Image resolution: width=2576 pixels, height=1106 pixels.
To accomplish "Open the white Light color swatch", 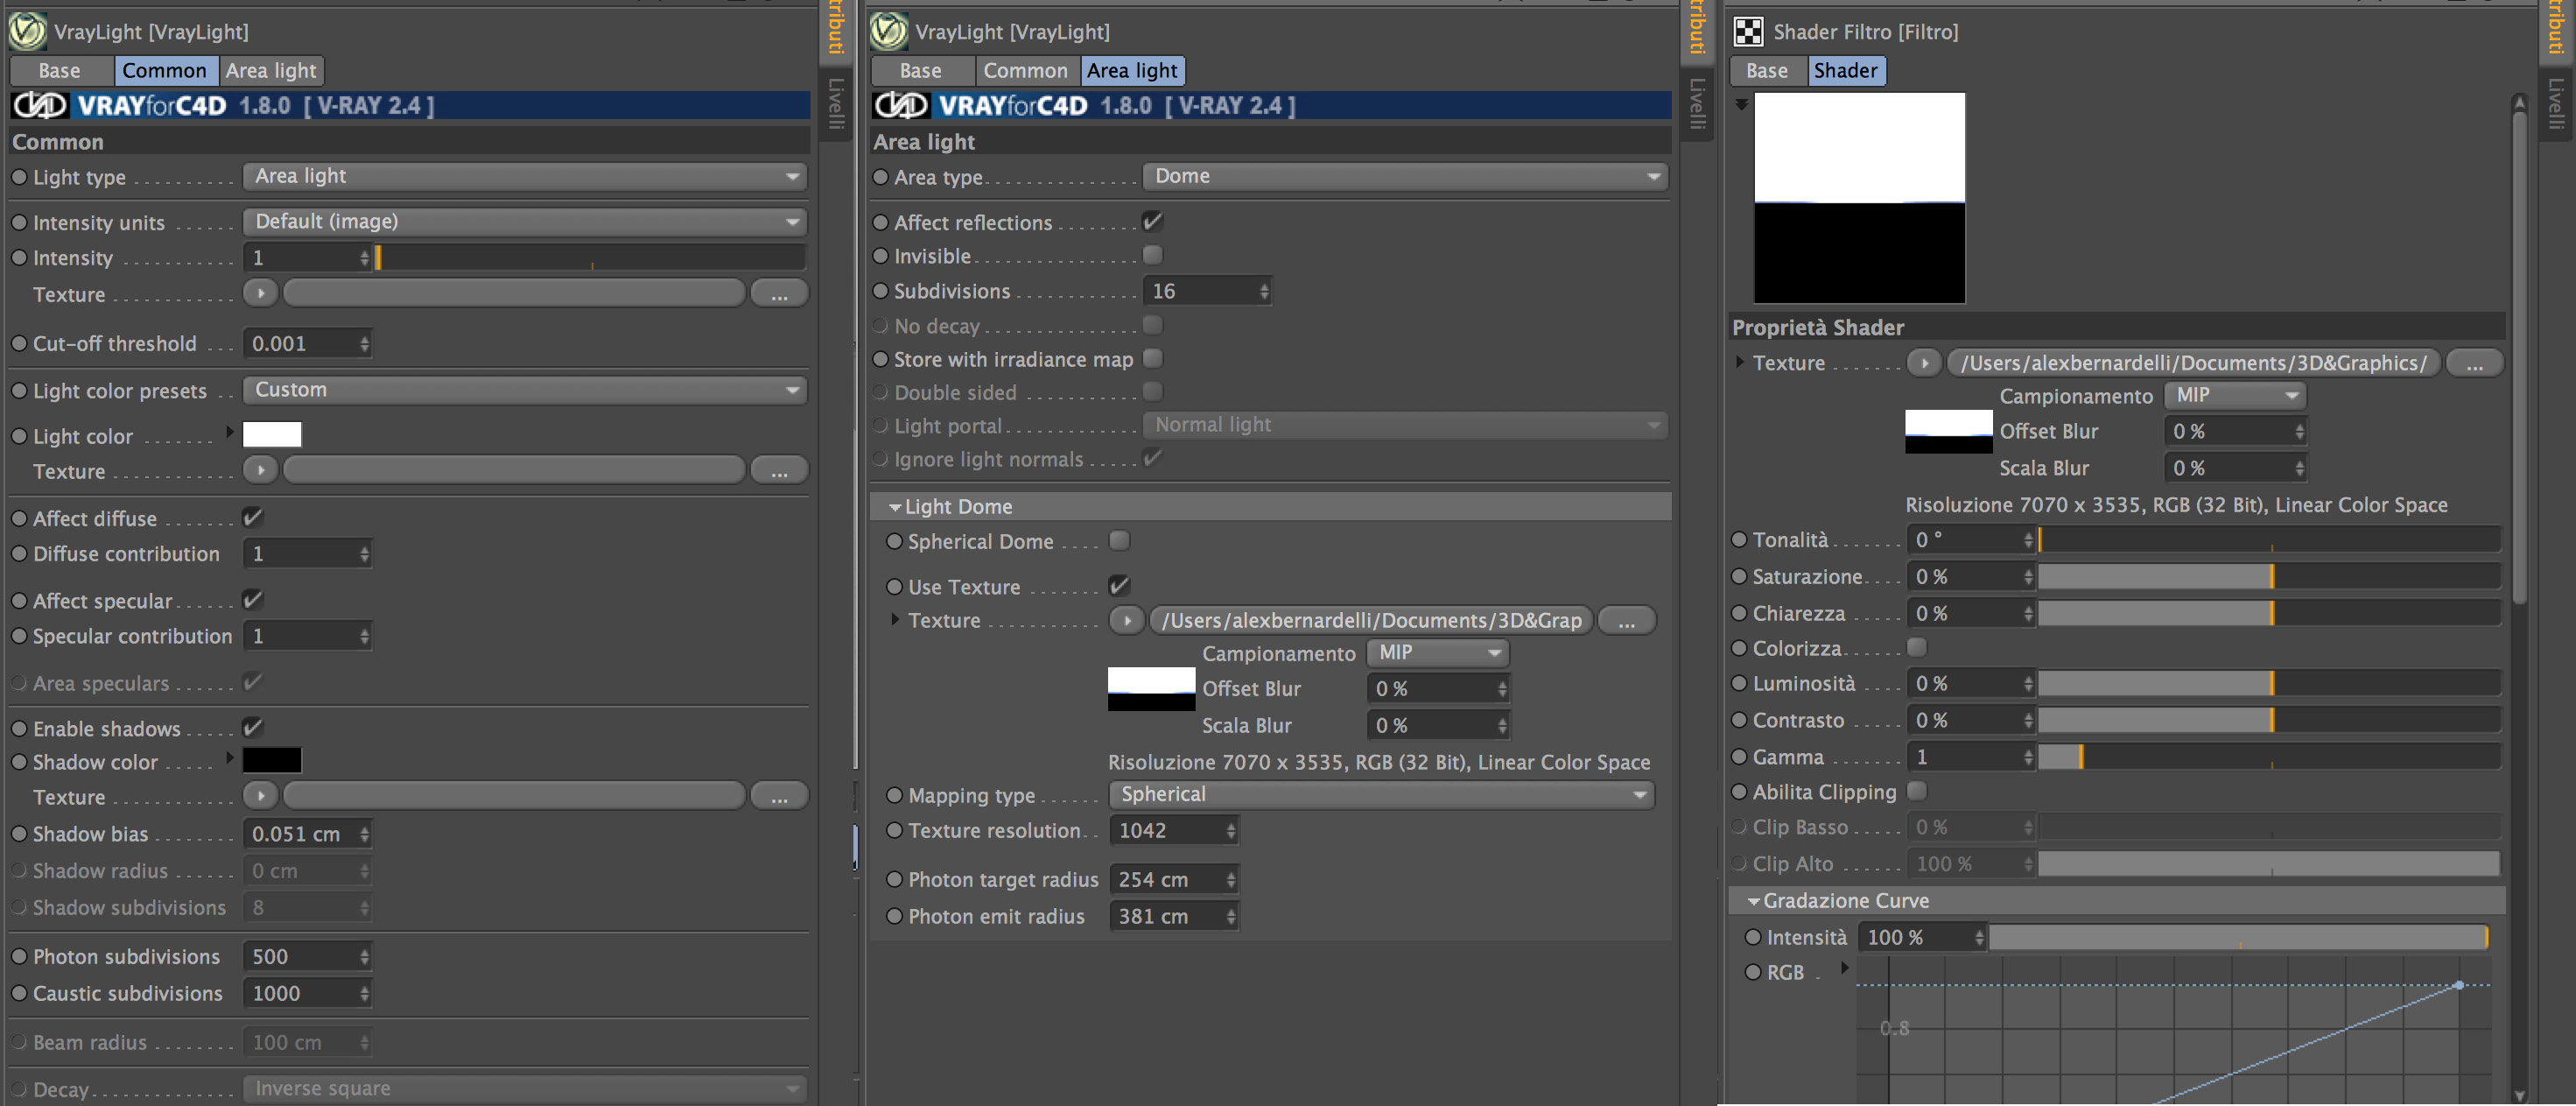I will pyautogui.click(x=272, y=435).
